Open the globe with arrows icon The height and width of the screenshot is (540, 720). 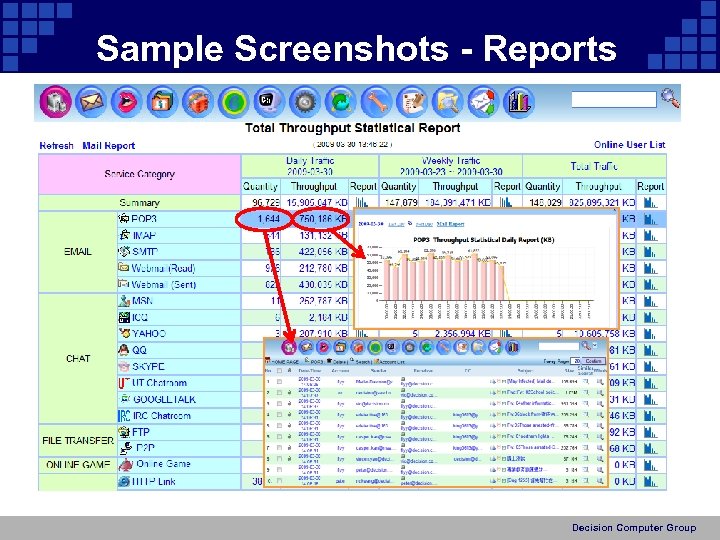[x=340, y=101]
